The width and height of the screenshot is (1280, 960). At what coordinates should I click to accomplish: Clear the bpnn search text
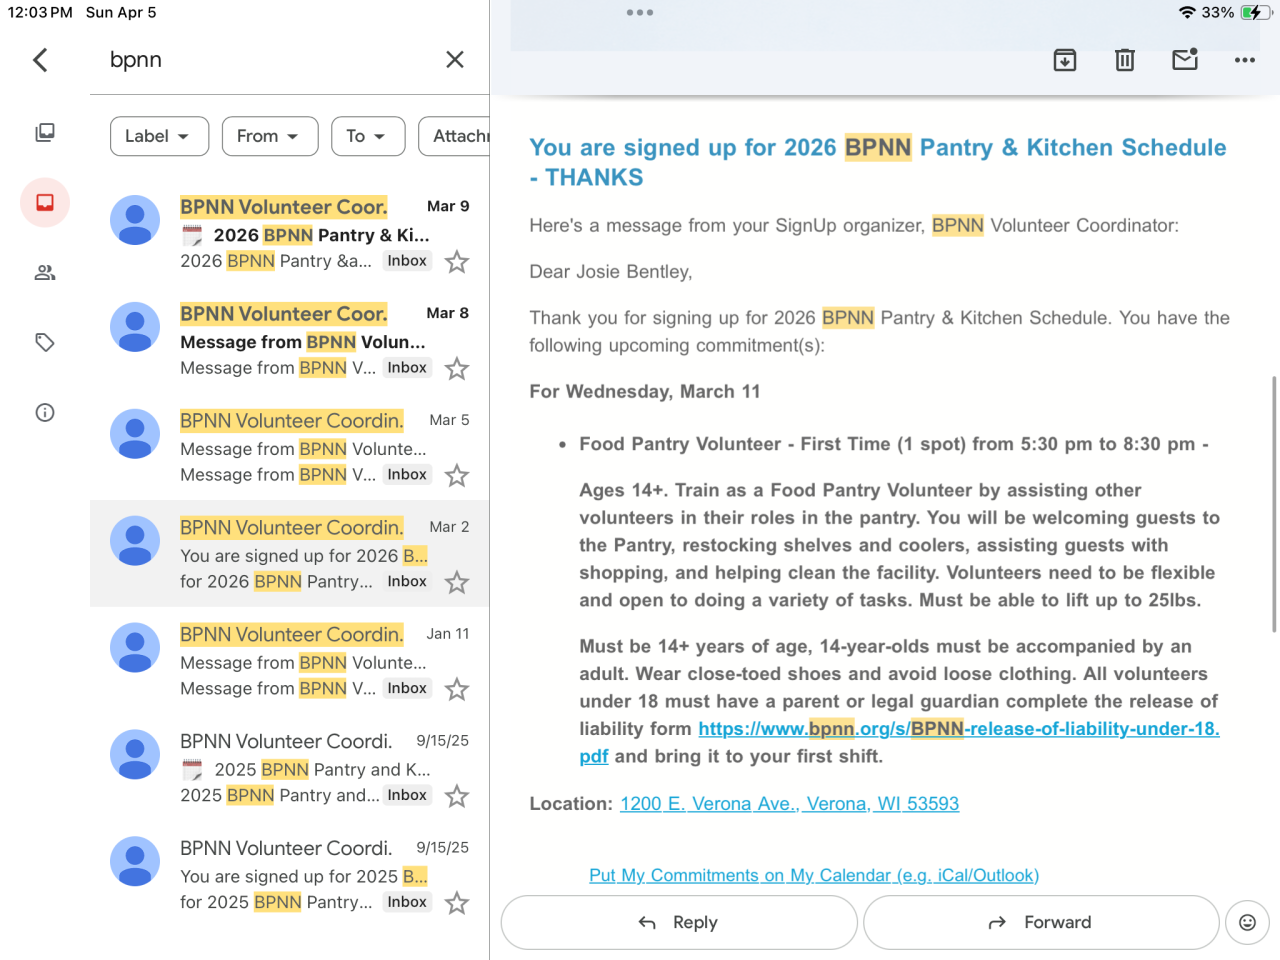coord(454,60)
